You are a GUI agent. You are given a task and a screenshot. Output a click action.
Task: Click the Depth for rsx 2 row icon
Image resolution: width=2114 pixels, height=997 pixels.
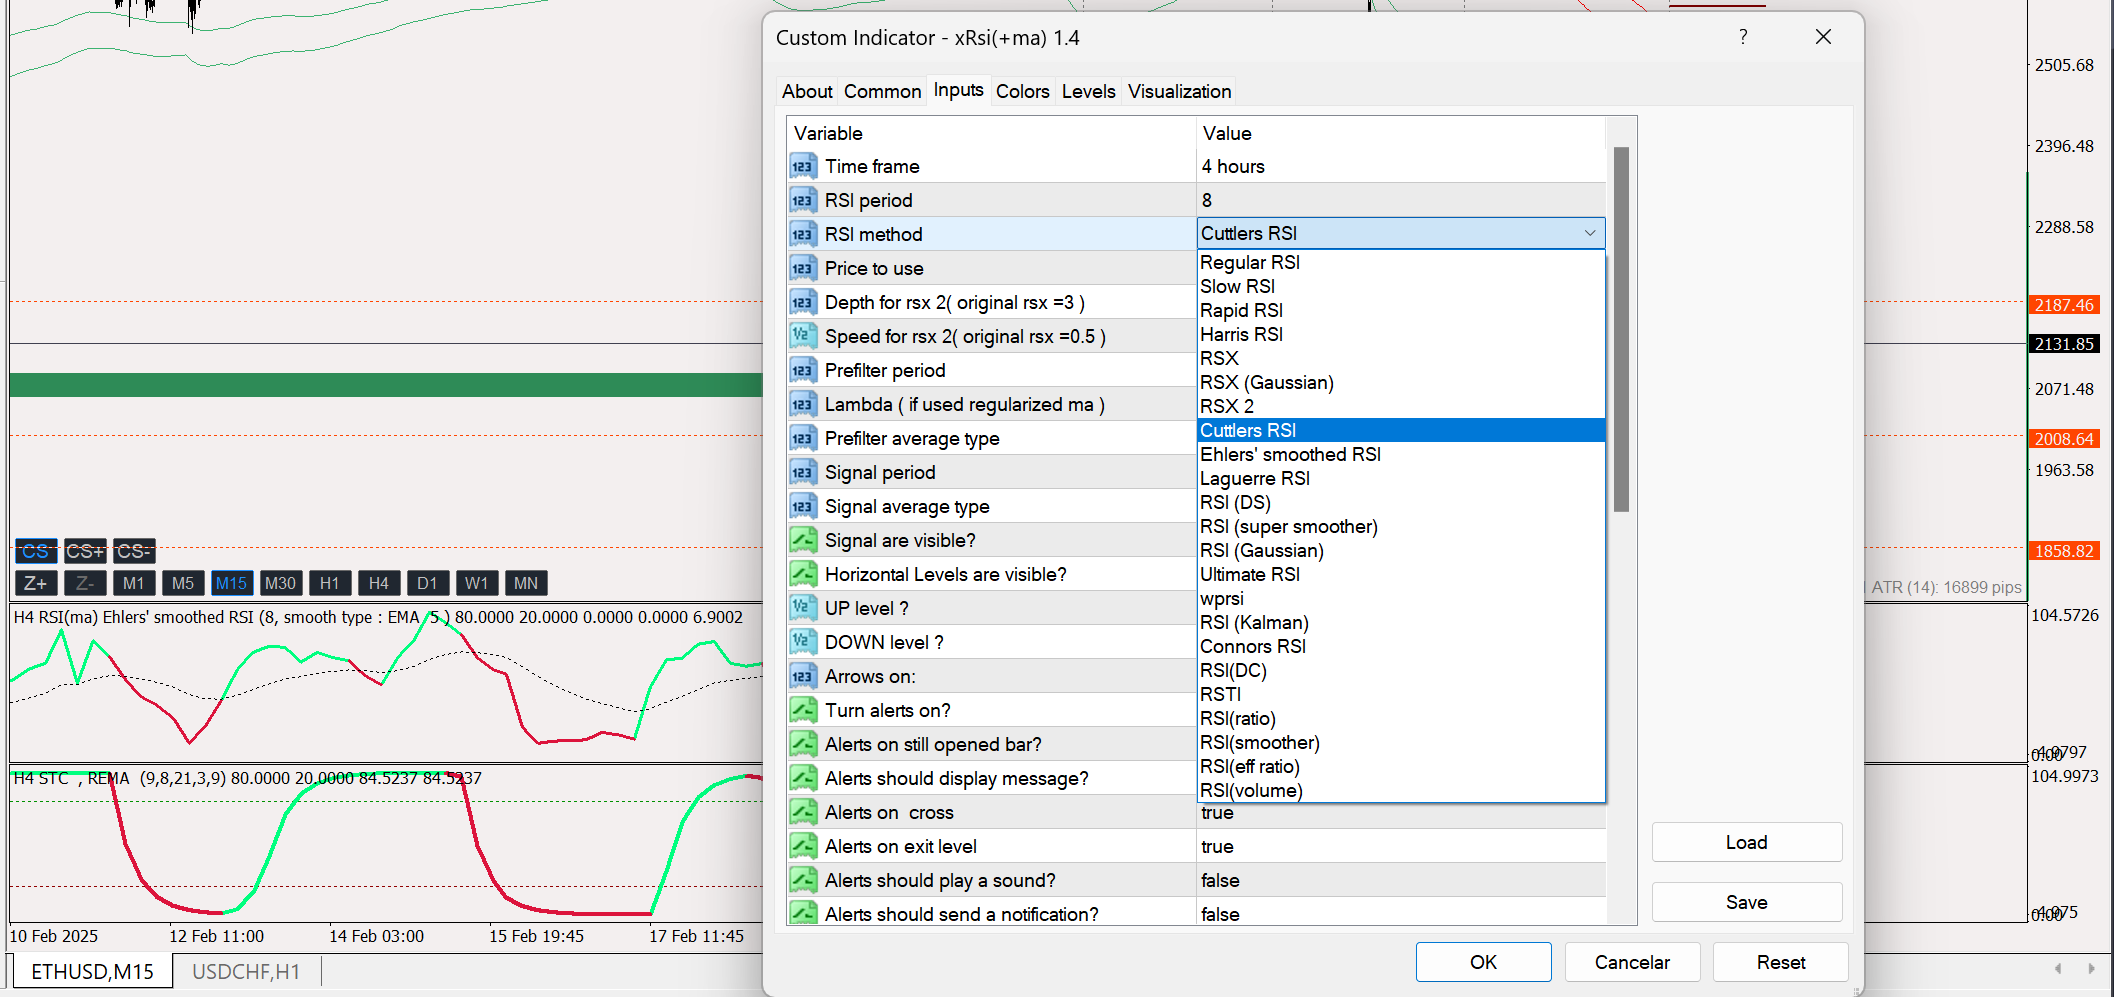803,302
